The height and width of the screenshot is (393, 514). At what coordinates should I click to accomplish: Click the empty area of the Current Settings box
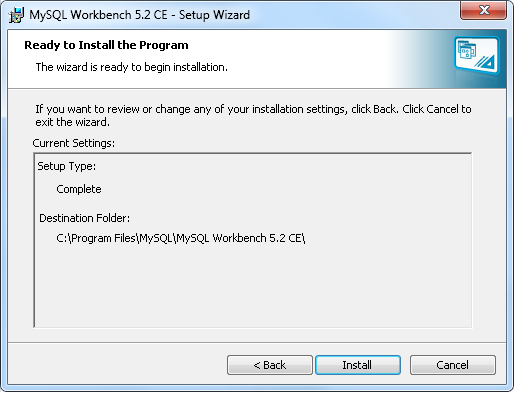(x=253, y=287)
